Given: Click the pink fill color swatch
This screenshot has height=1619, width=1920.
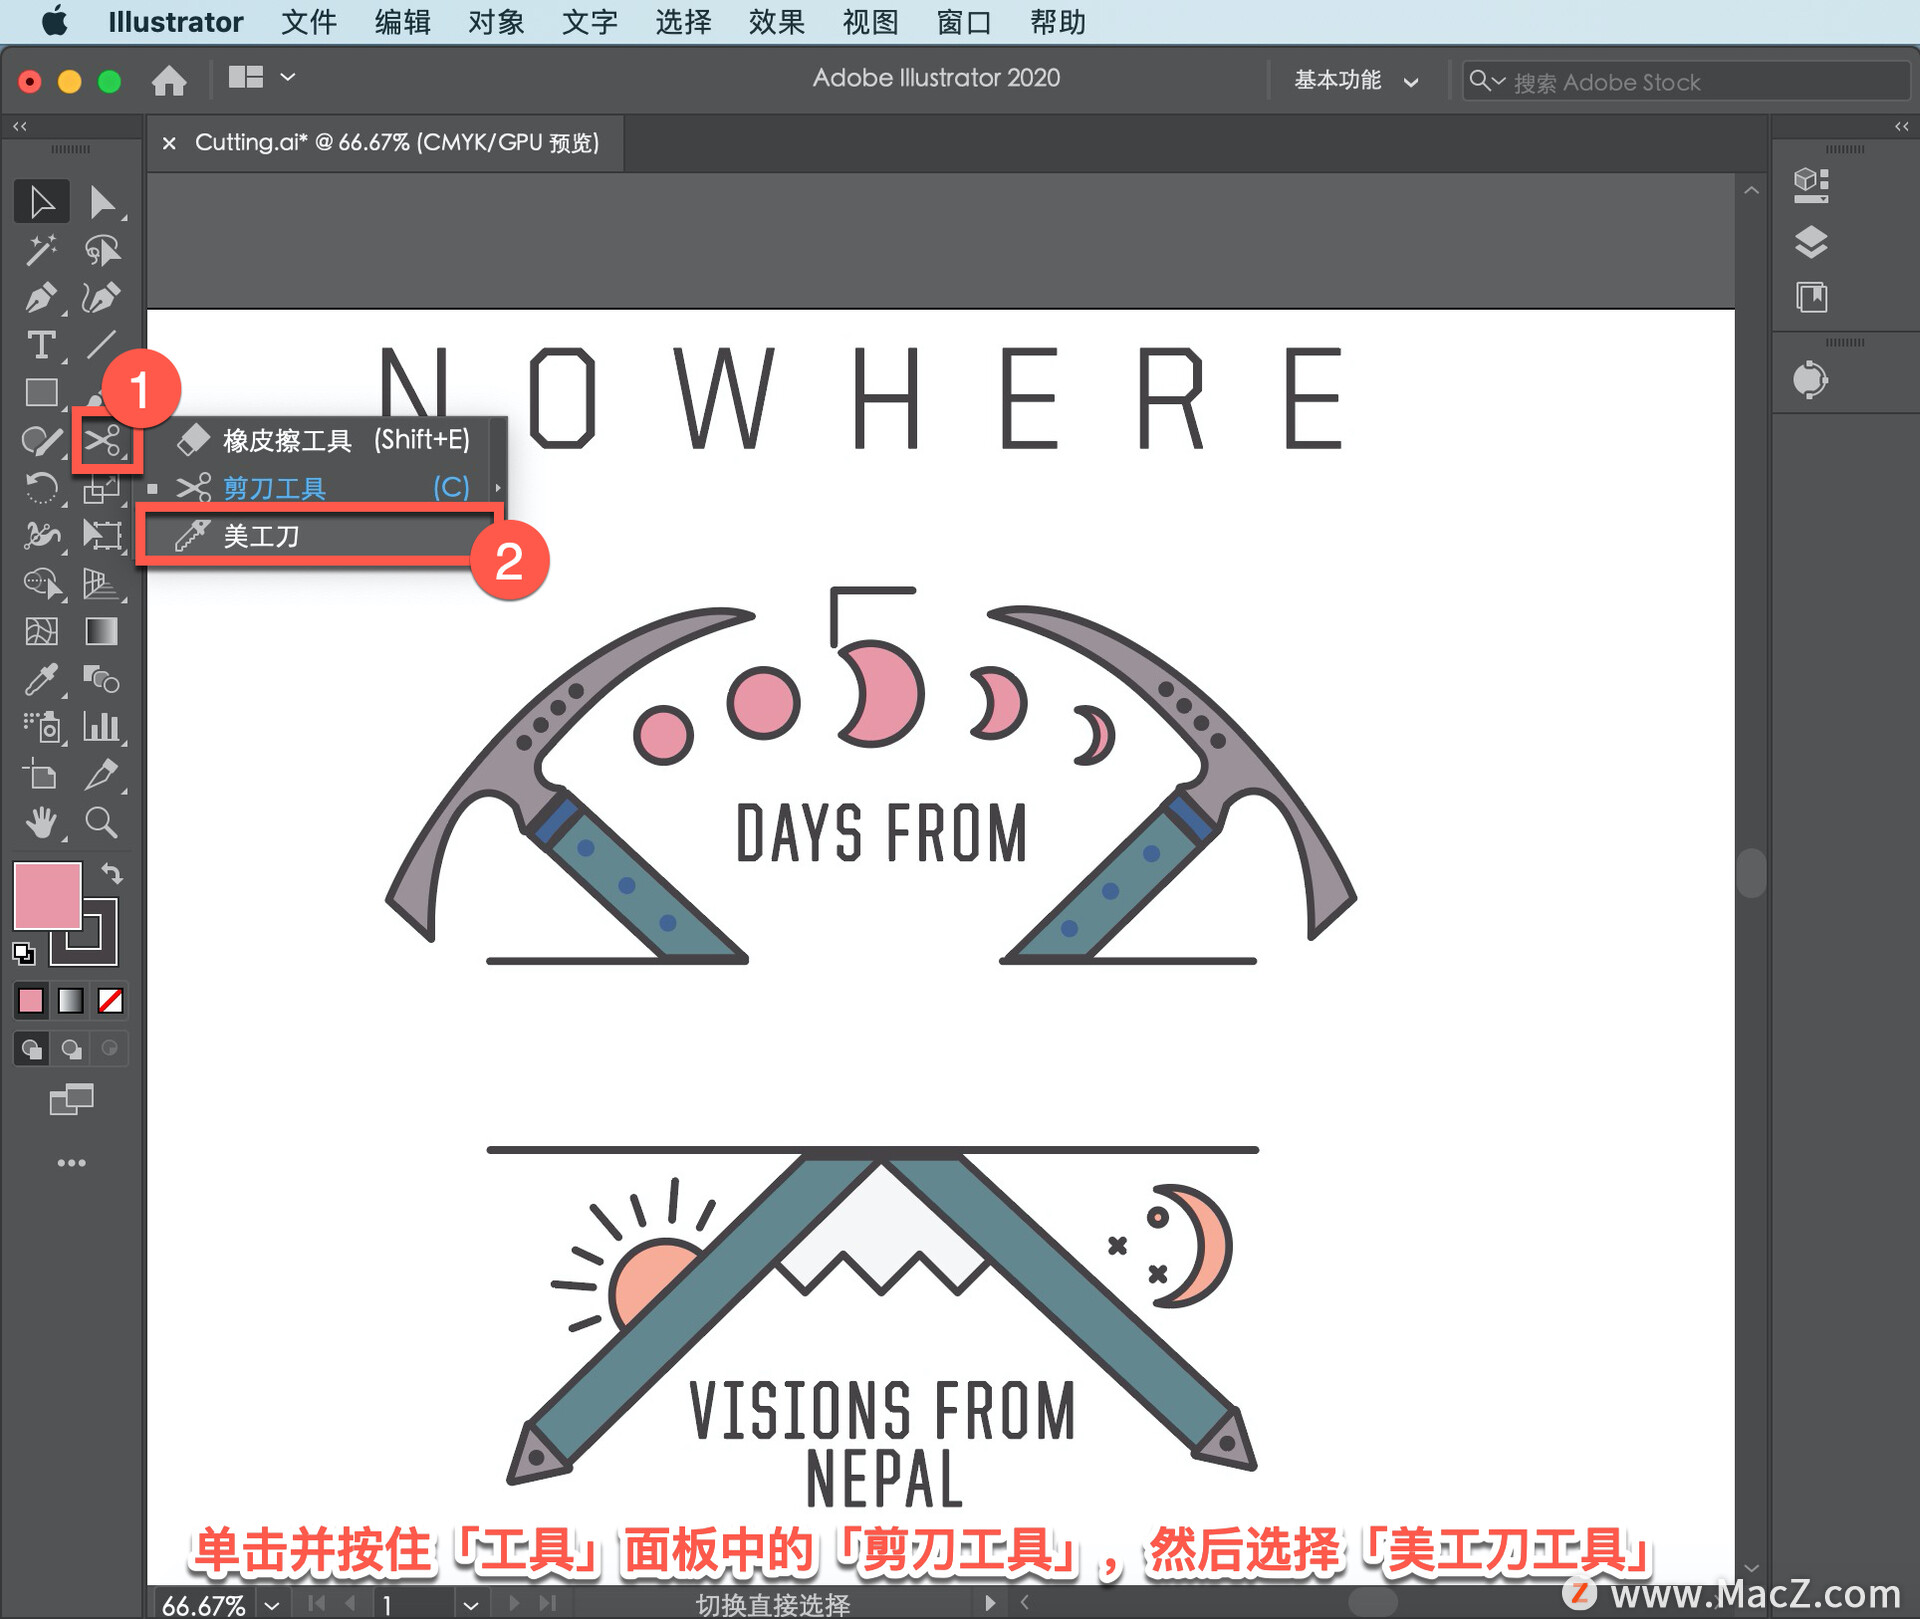Looking at the screenshot, I should [x=46, y=895].
